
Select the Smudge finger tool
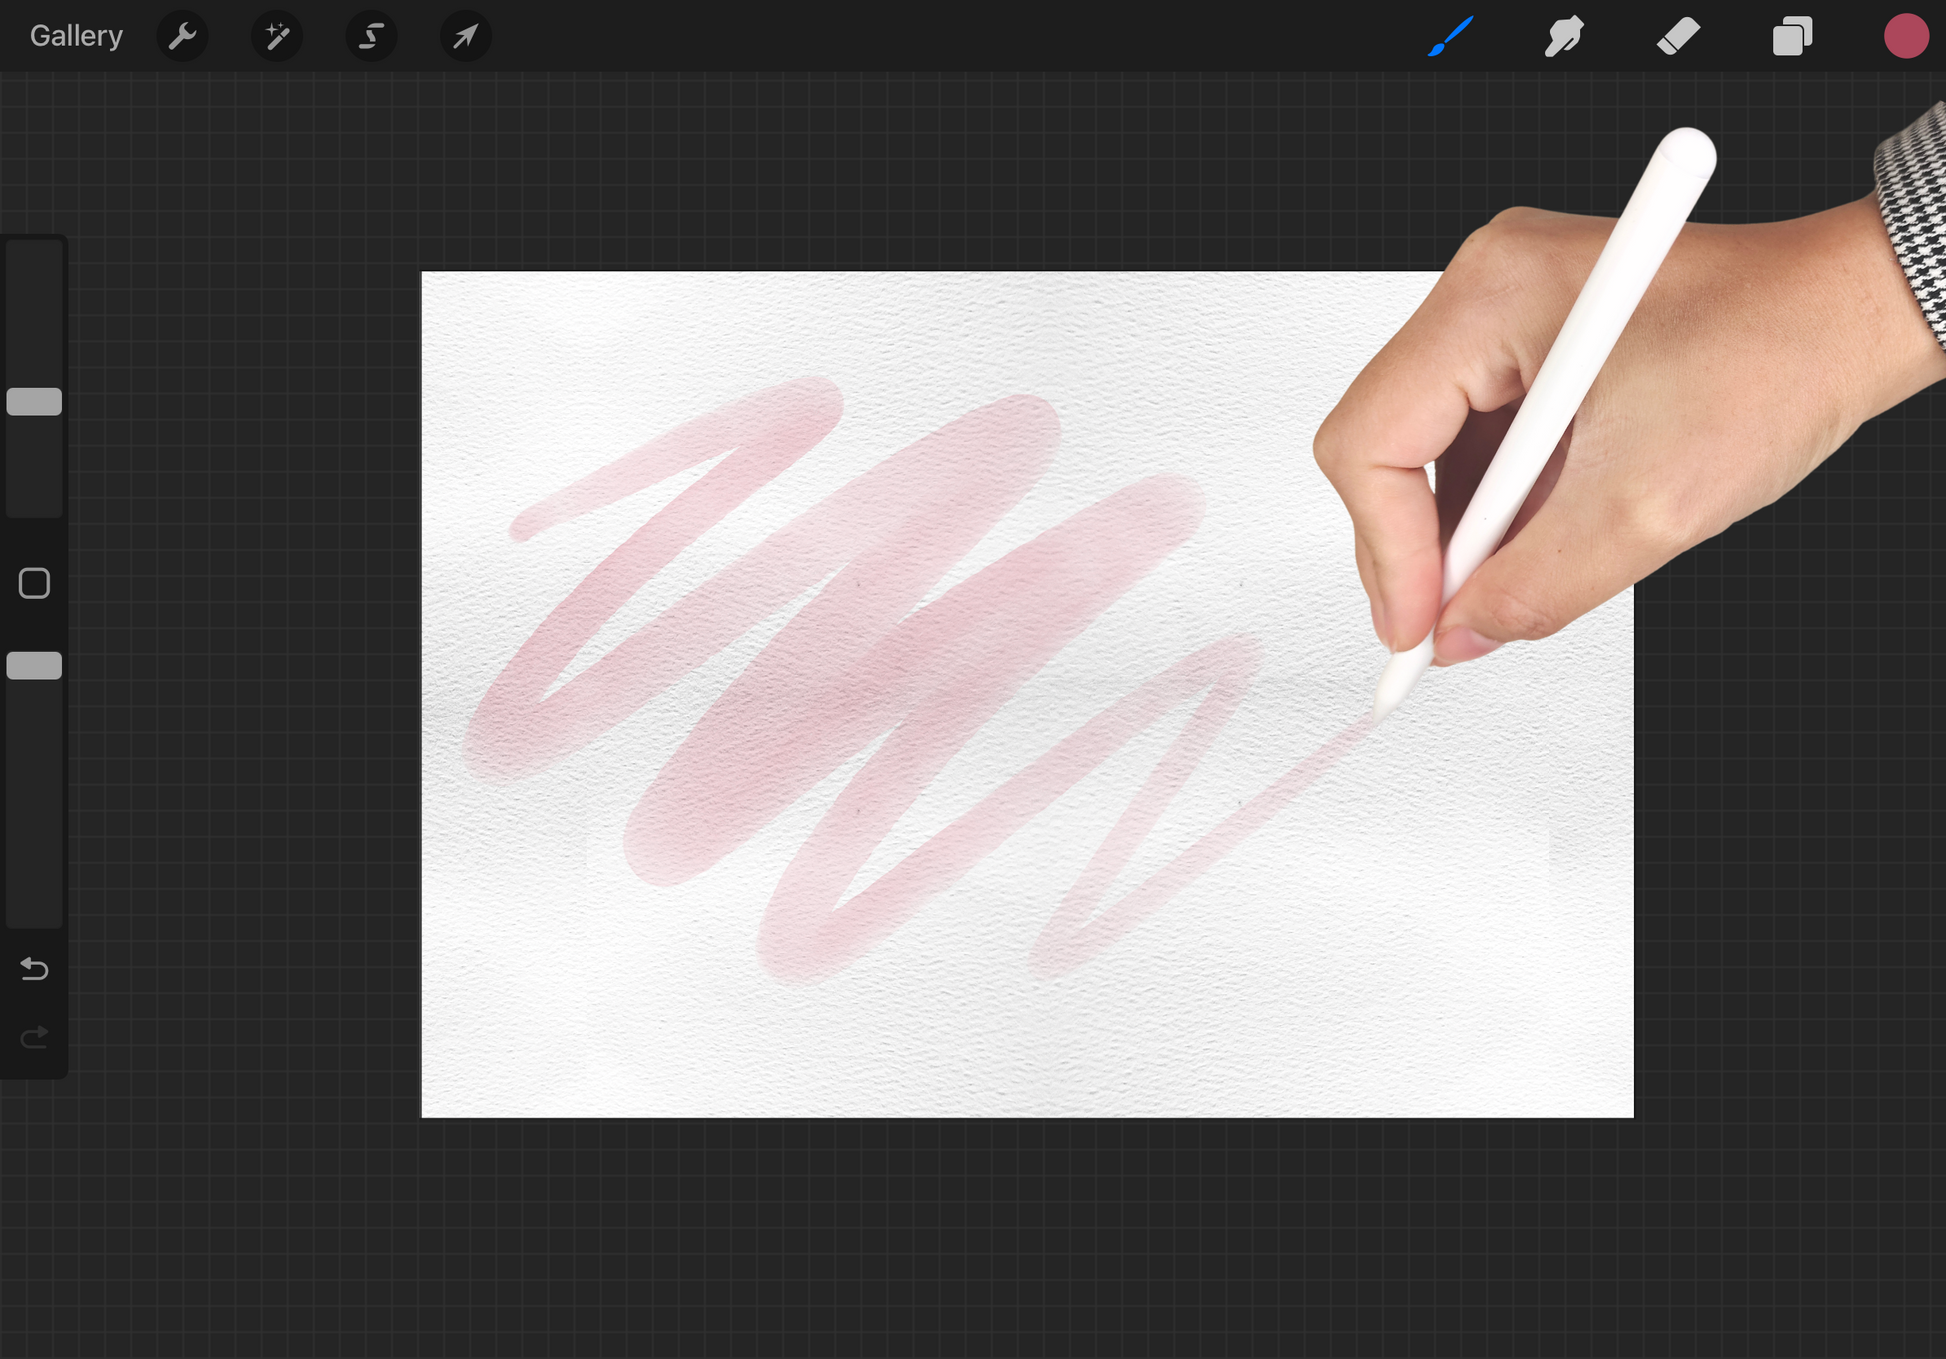[1564, 37]
